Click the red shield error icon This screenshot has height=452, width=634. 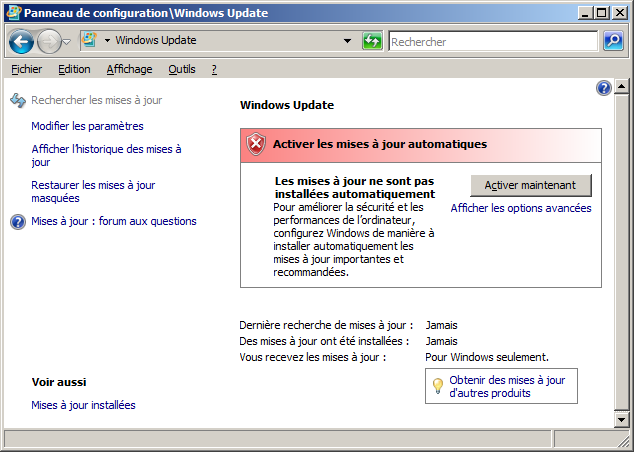point(256,144)
